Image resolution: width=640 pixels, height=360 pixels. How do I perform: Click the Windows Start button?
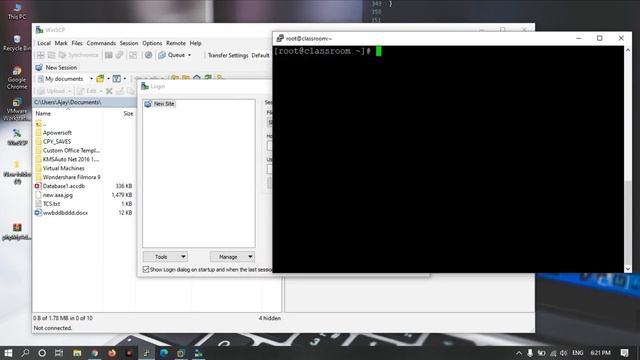(x=8, y=353)
